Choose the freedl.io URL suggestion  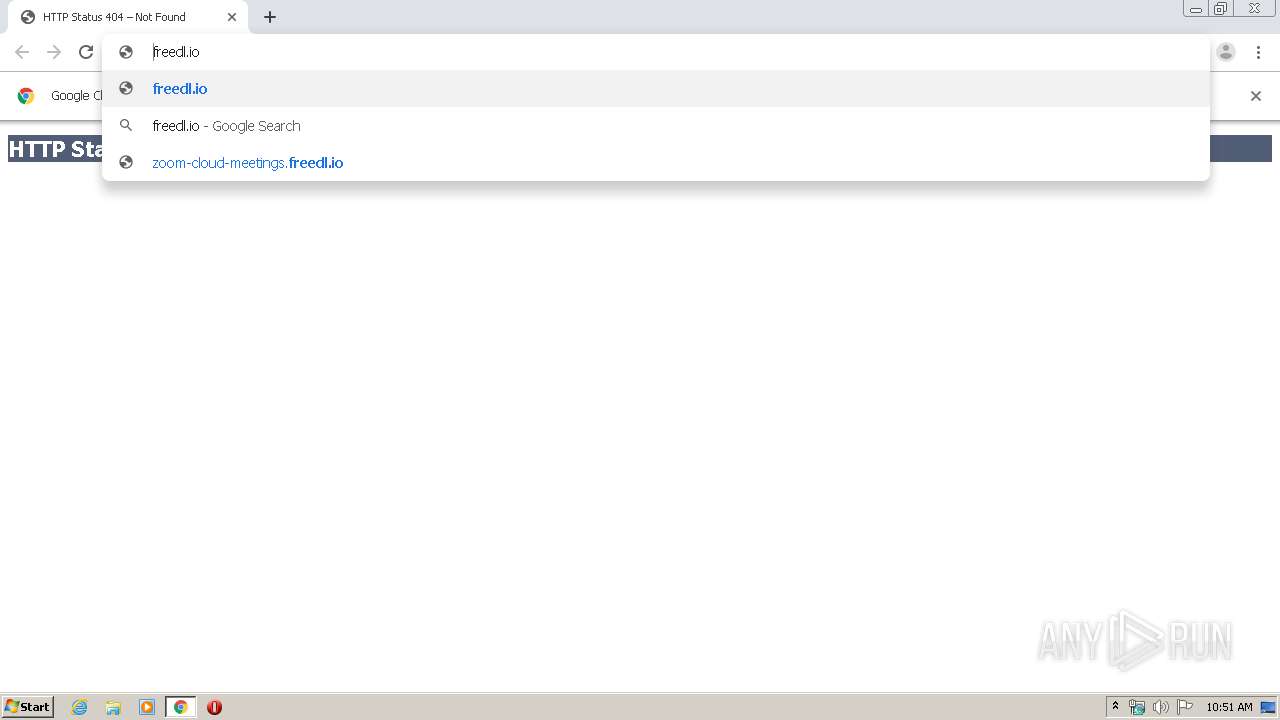[x=656, y=88]
